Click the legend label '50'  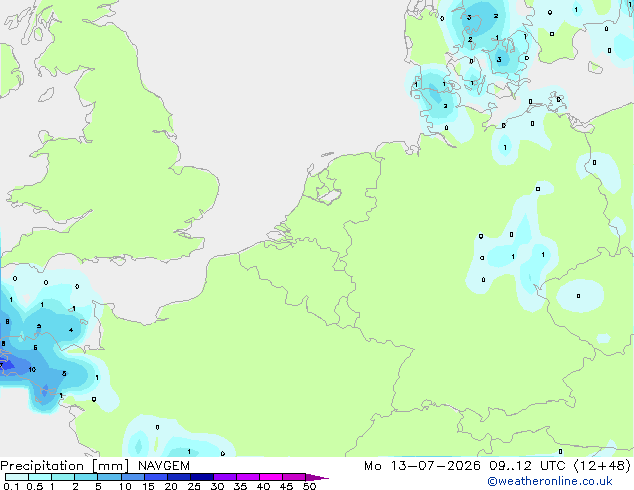click(x=310, y=486)
